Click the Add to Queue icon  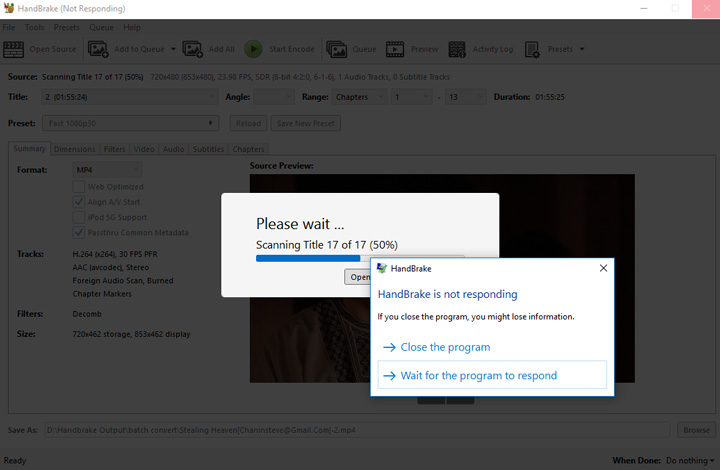(x=98, y=49)
